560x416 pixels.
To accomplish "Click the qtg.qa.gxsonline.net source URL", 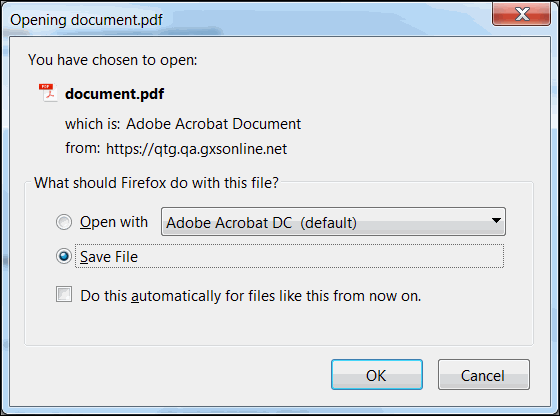I will click(196, 149).
